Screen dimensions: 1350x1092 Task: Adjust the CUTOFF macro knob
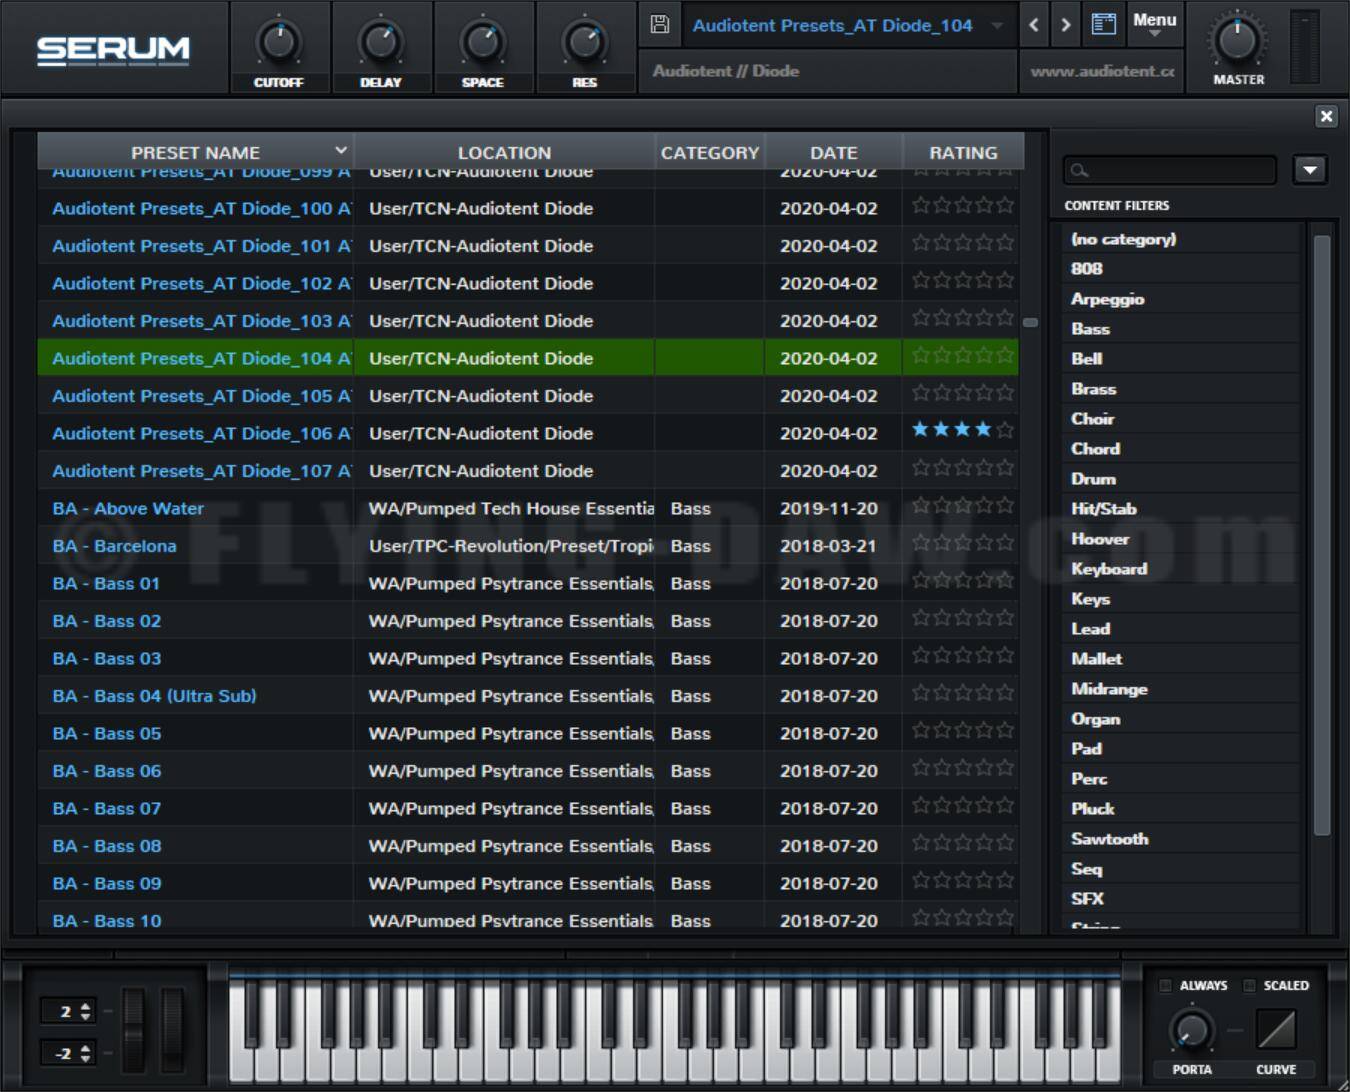(278, 43)
